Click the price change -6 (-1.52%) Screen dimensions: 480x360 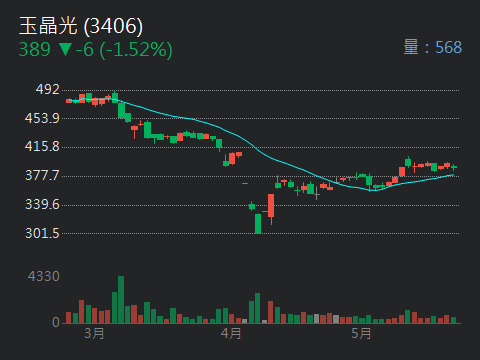click(x=124, y=50)
